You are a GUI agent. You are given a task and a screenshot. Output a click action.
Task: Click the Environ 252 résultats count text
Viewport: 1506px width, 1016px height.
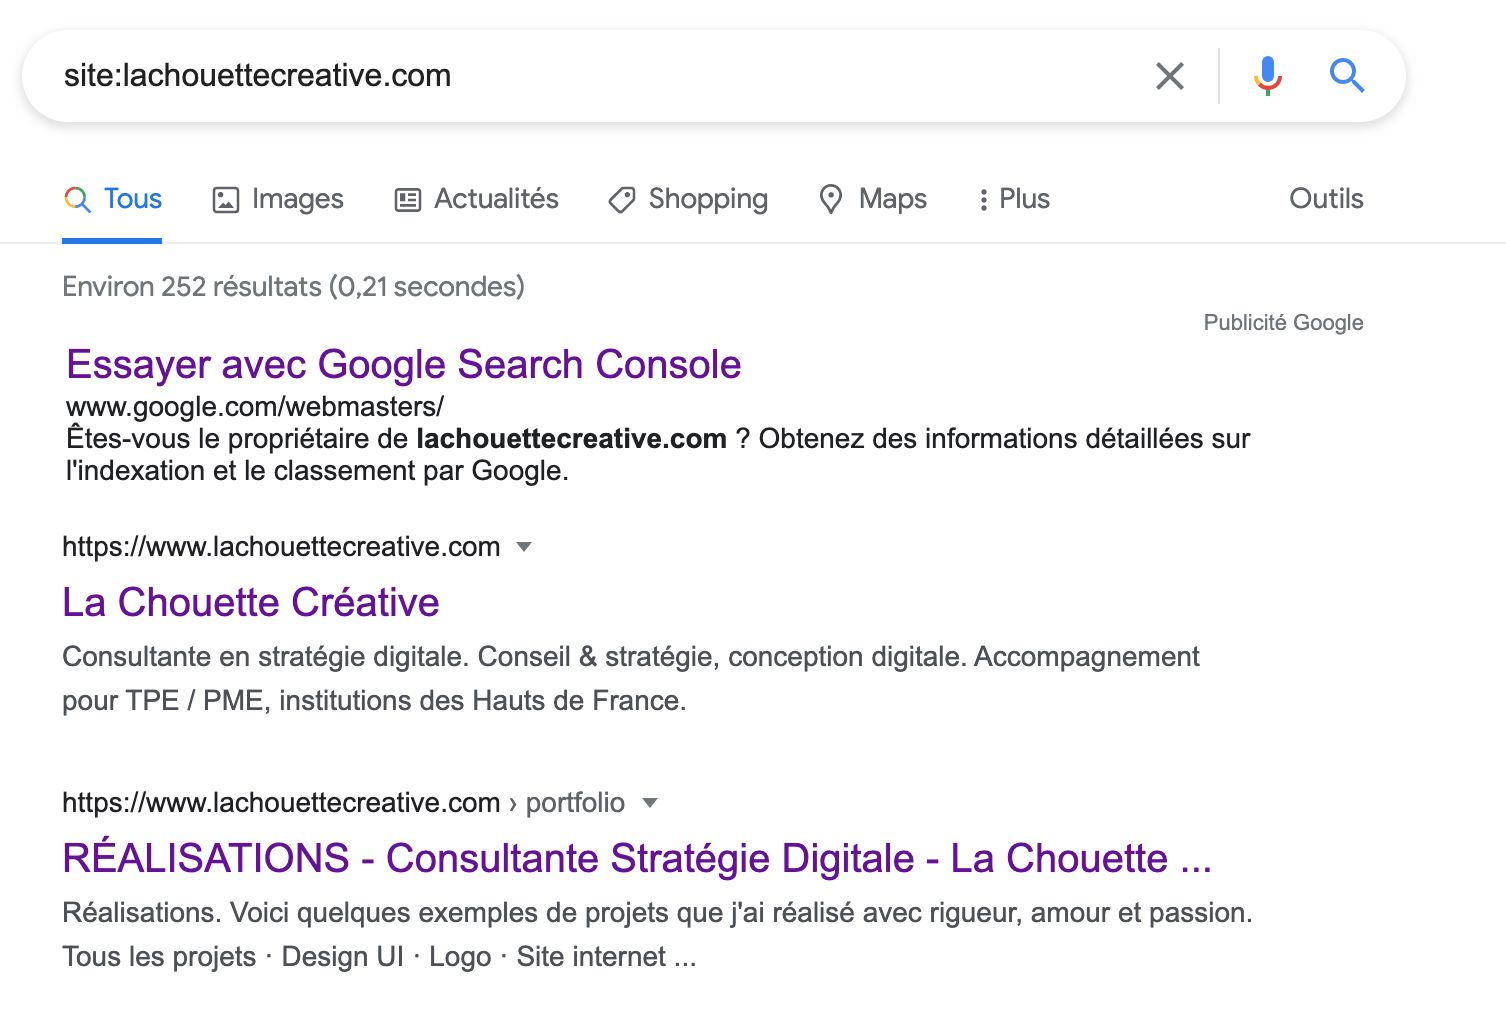click(293, 287)
